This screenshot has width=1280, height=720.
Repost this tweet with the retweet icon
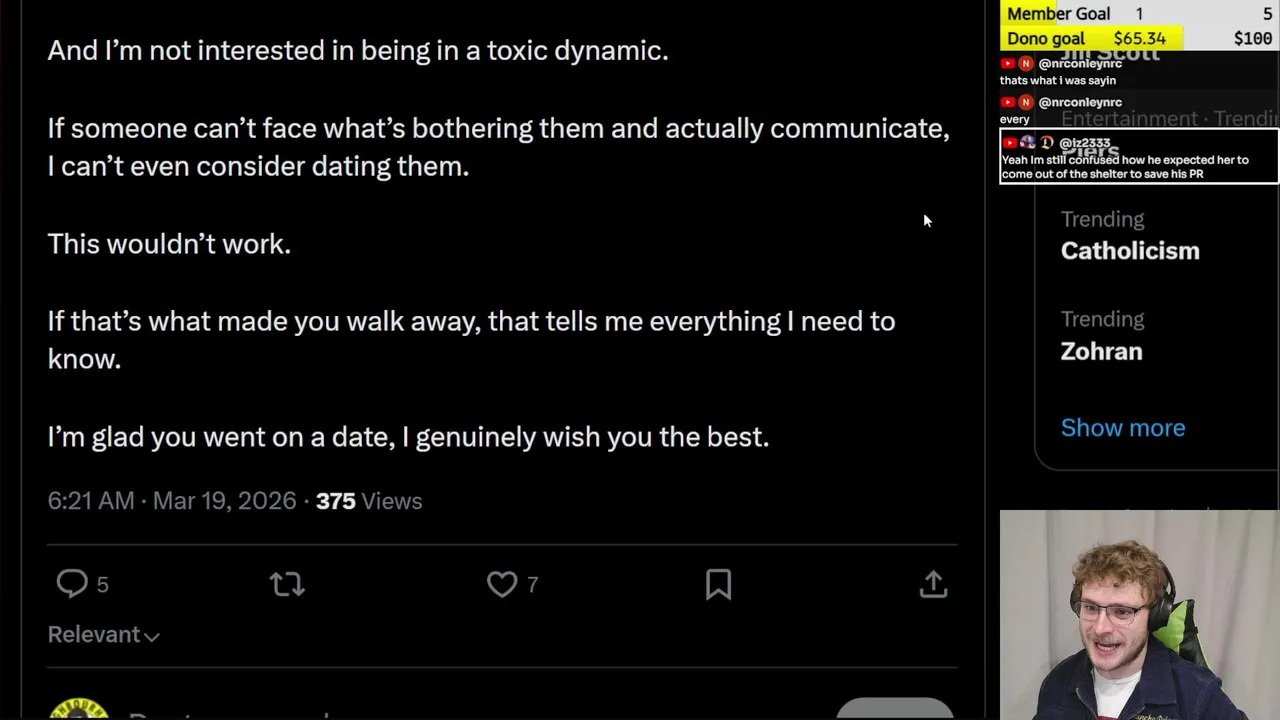(287, 584)
